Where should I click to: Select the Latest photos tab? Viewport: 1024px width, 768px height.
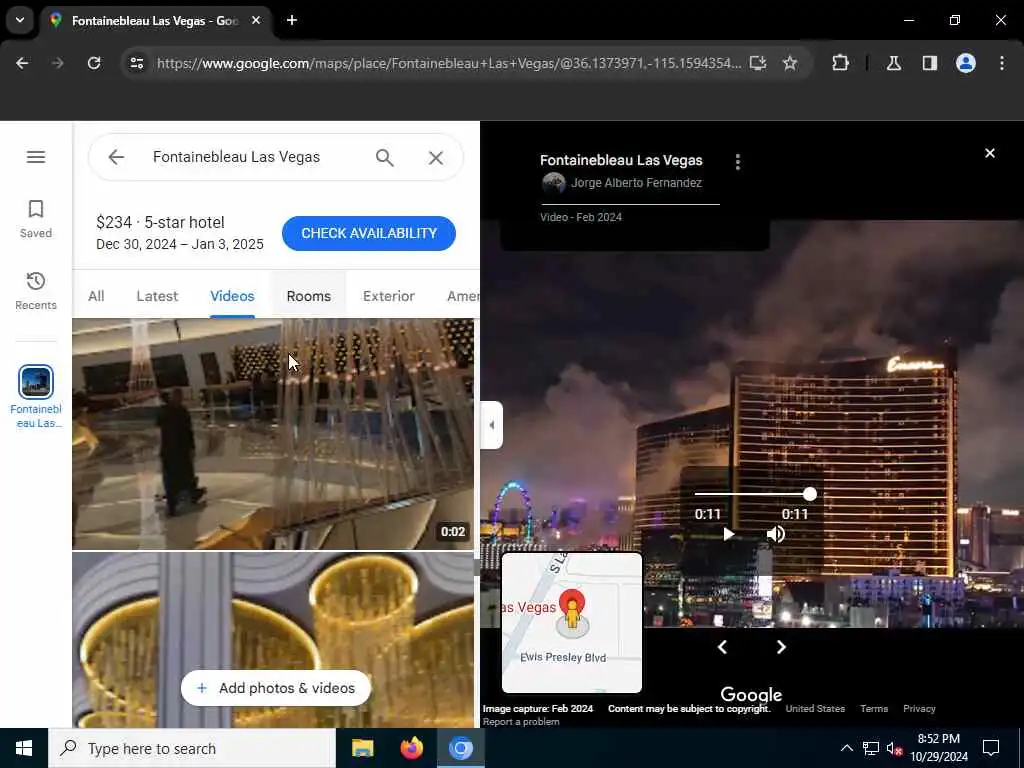pos(157,296)
